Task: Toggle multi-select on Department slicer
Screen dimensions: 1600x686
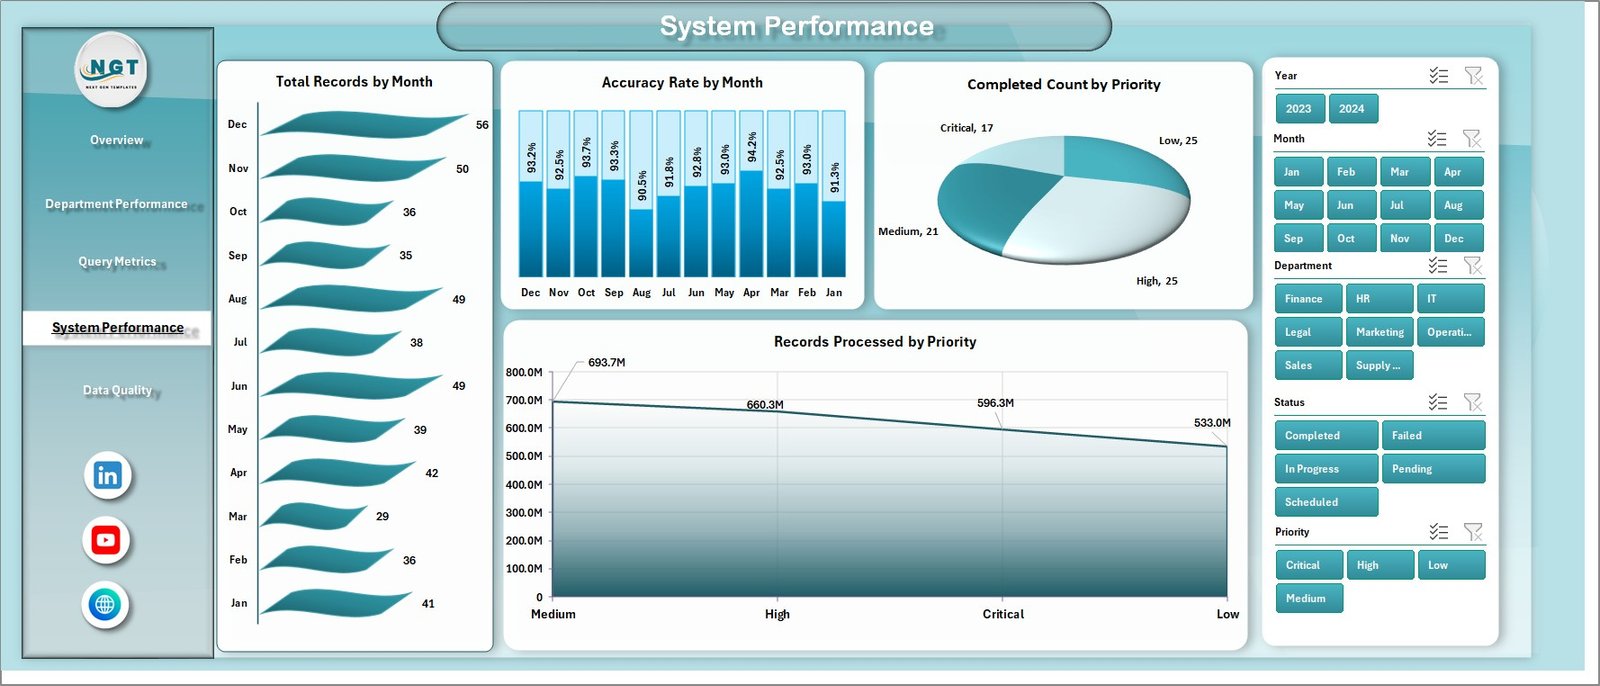Action: tap(1438, 266)
